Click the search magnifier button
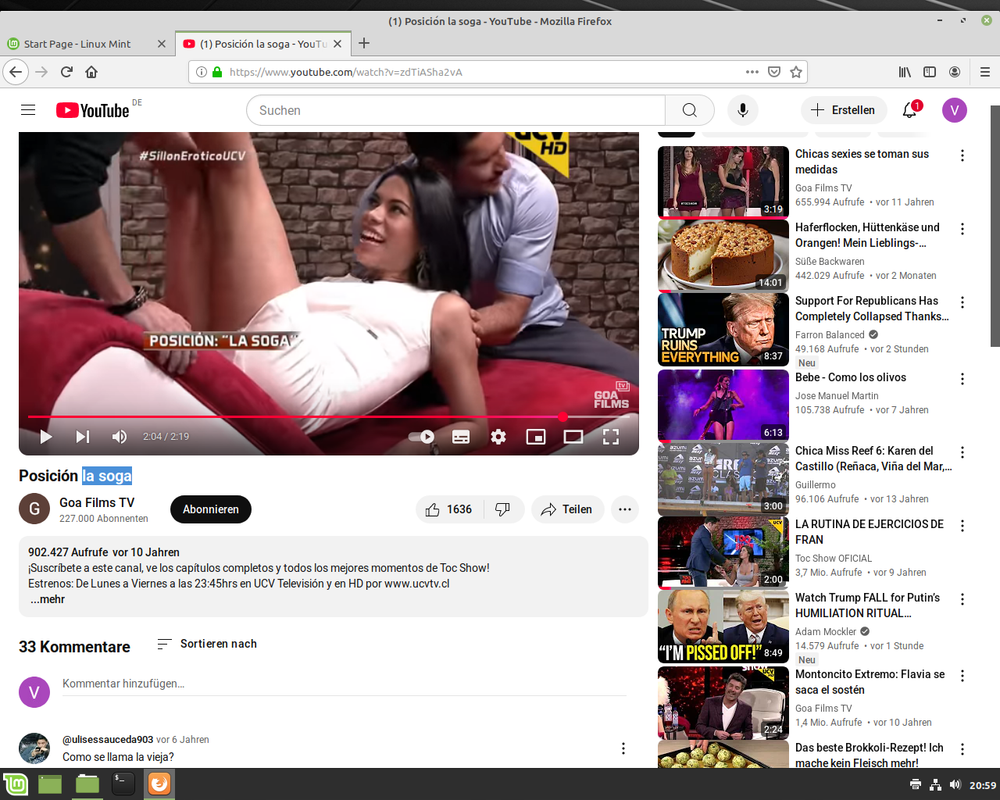The width and height of the screenshot is (1000, 800). click(689, 110)
